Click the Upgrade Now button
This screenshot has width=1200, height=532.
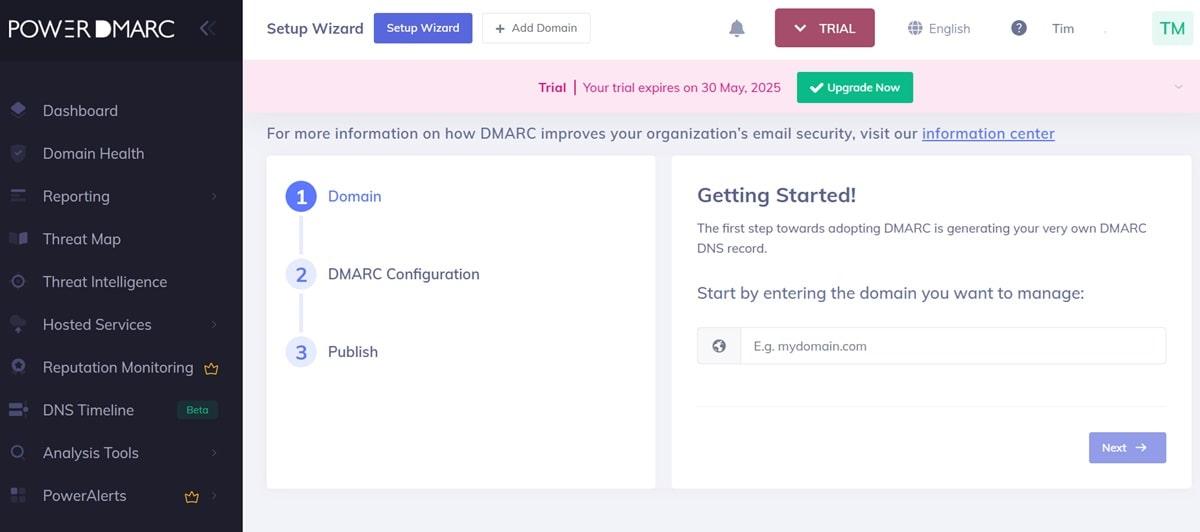tap(854, 87)
